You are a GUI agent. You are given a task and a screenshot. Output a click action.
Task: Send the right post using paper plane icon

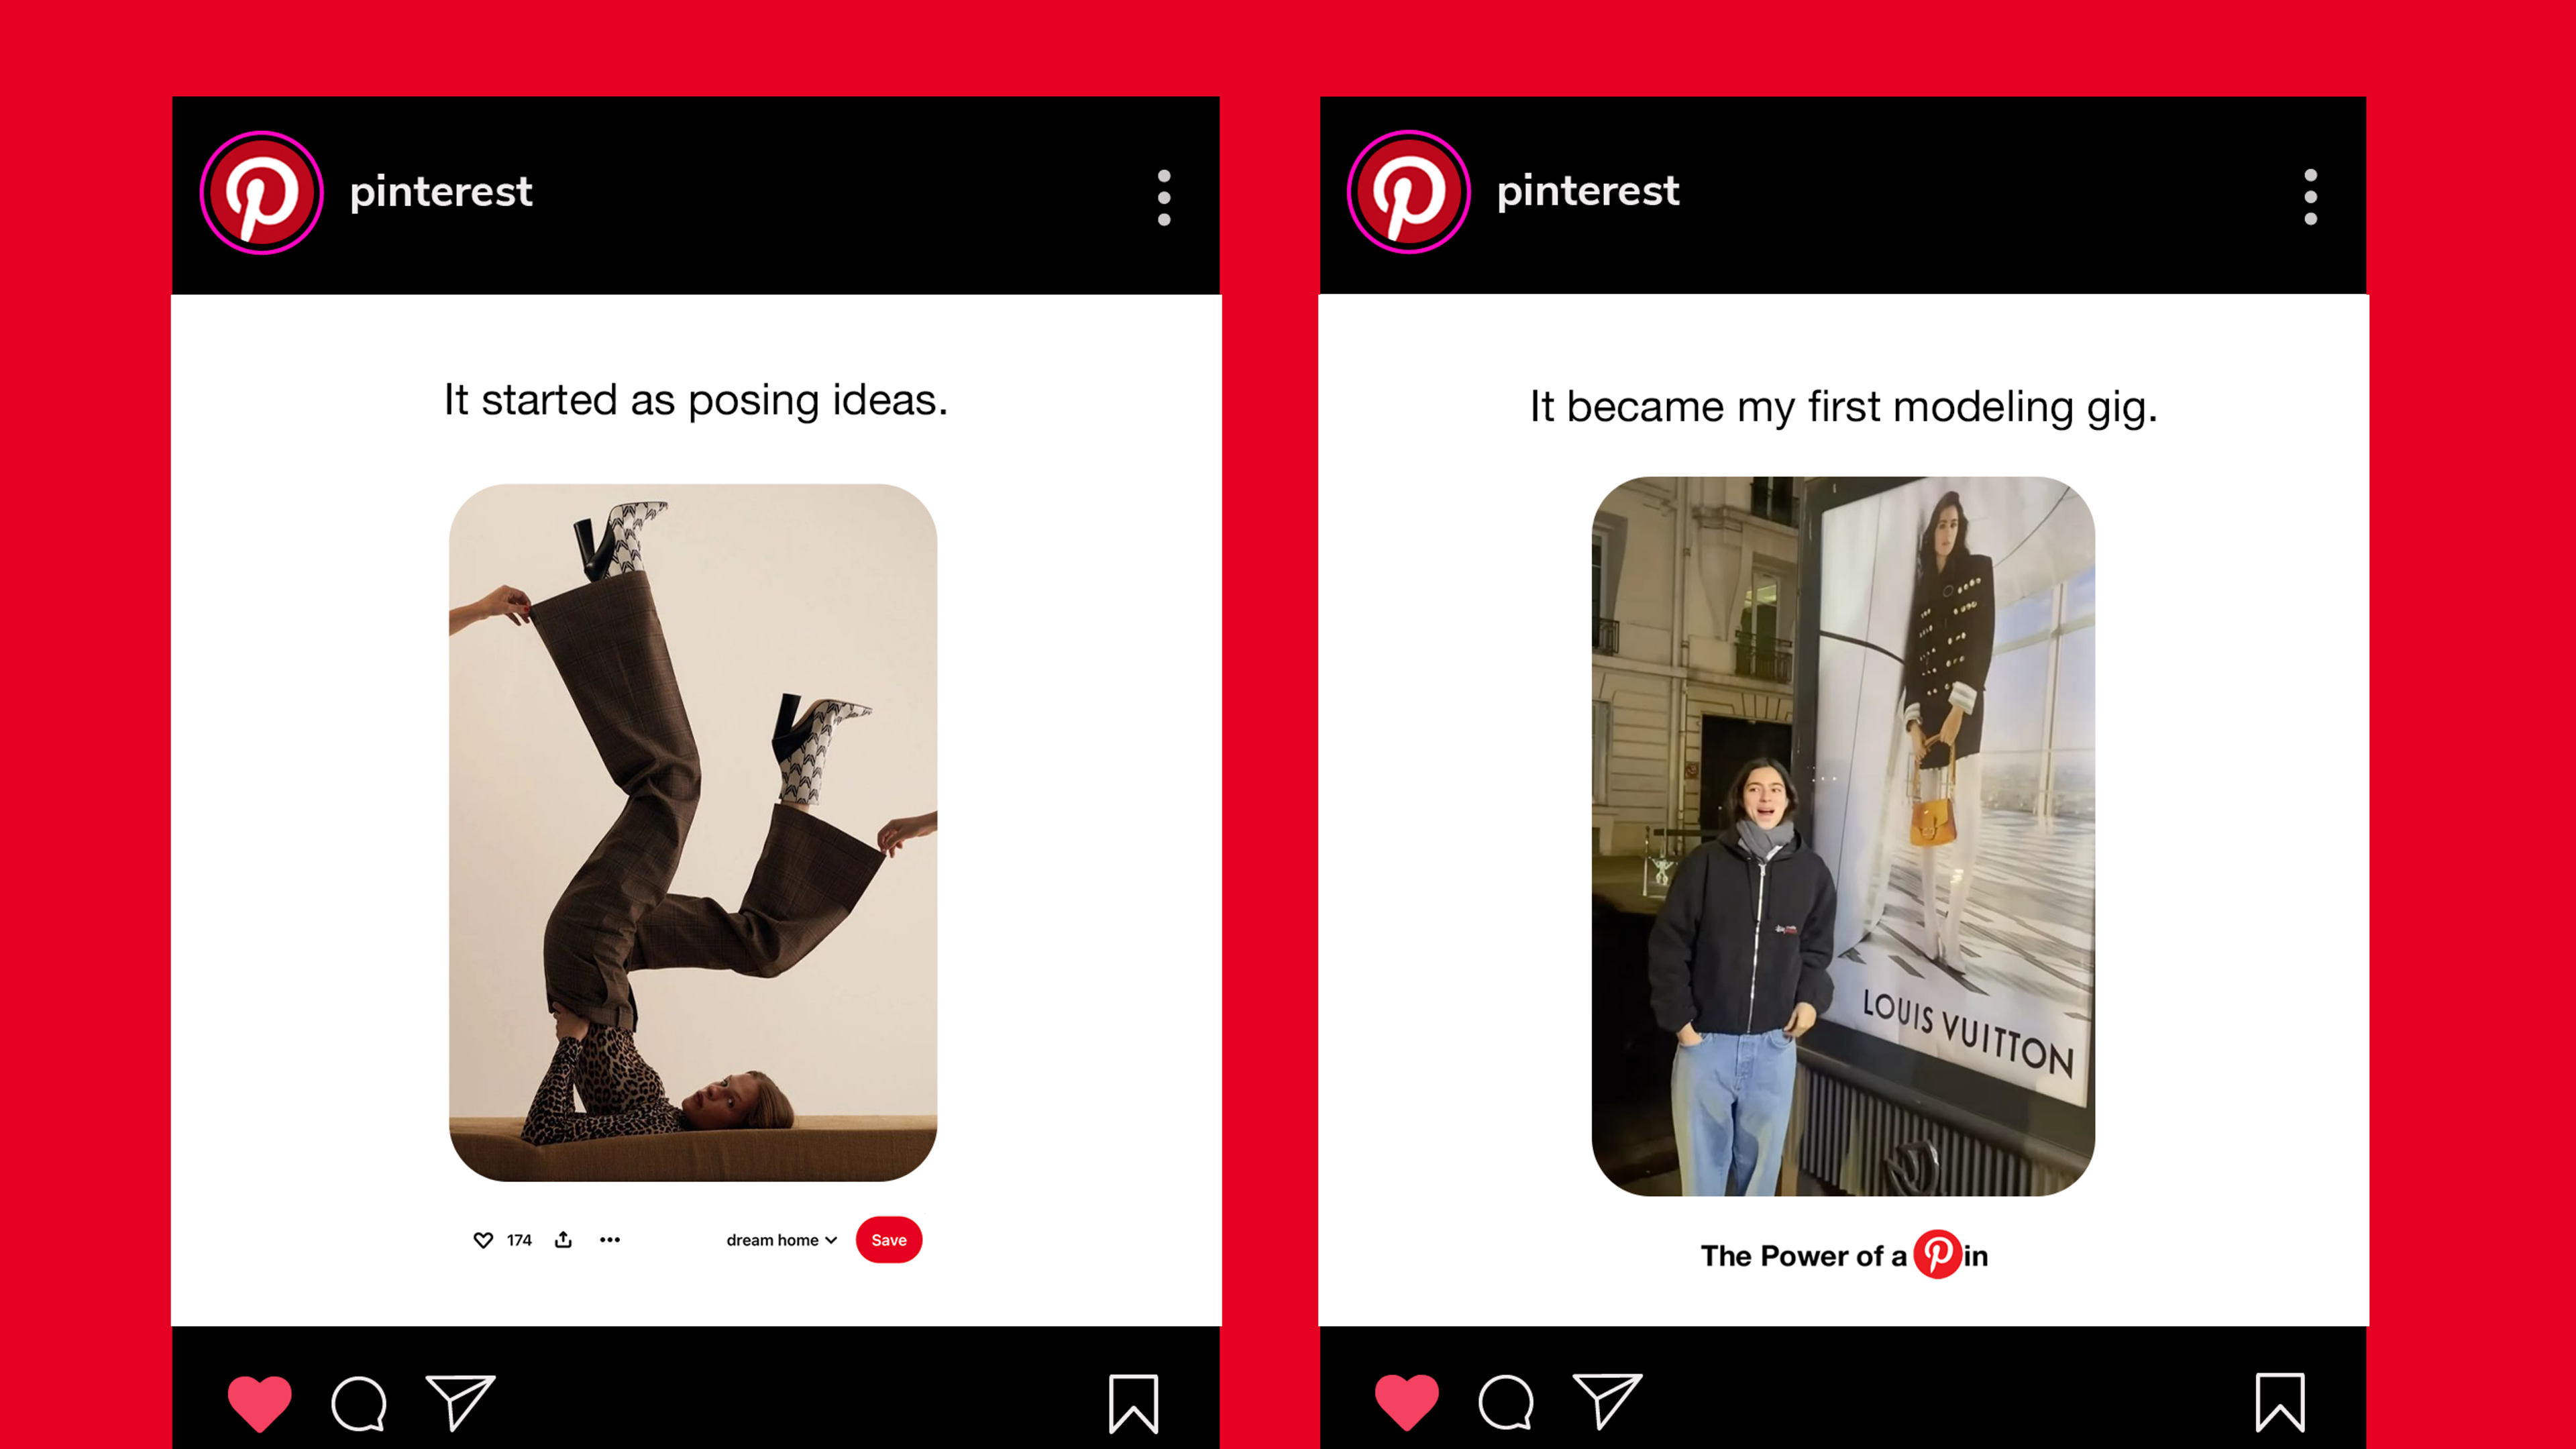point(1607,1400)
